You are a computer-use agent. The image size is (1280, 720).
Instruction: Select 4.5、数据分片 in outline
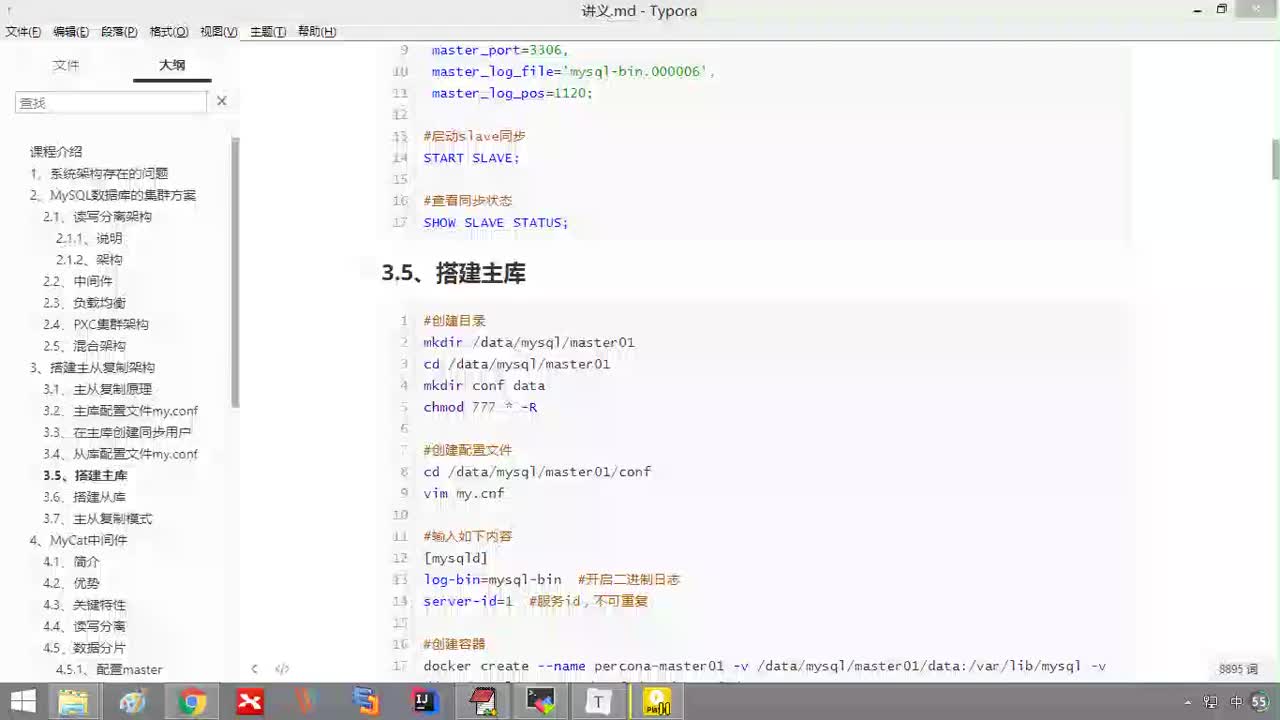click(84, 648)
